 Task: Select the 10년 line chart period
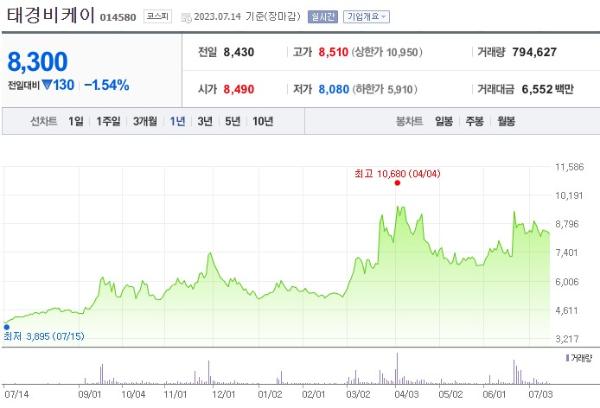tap(263, 121)
